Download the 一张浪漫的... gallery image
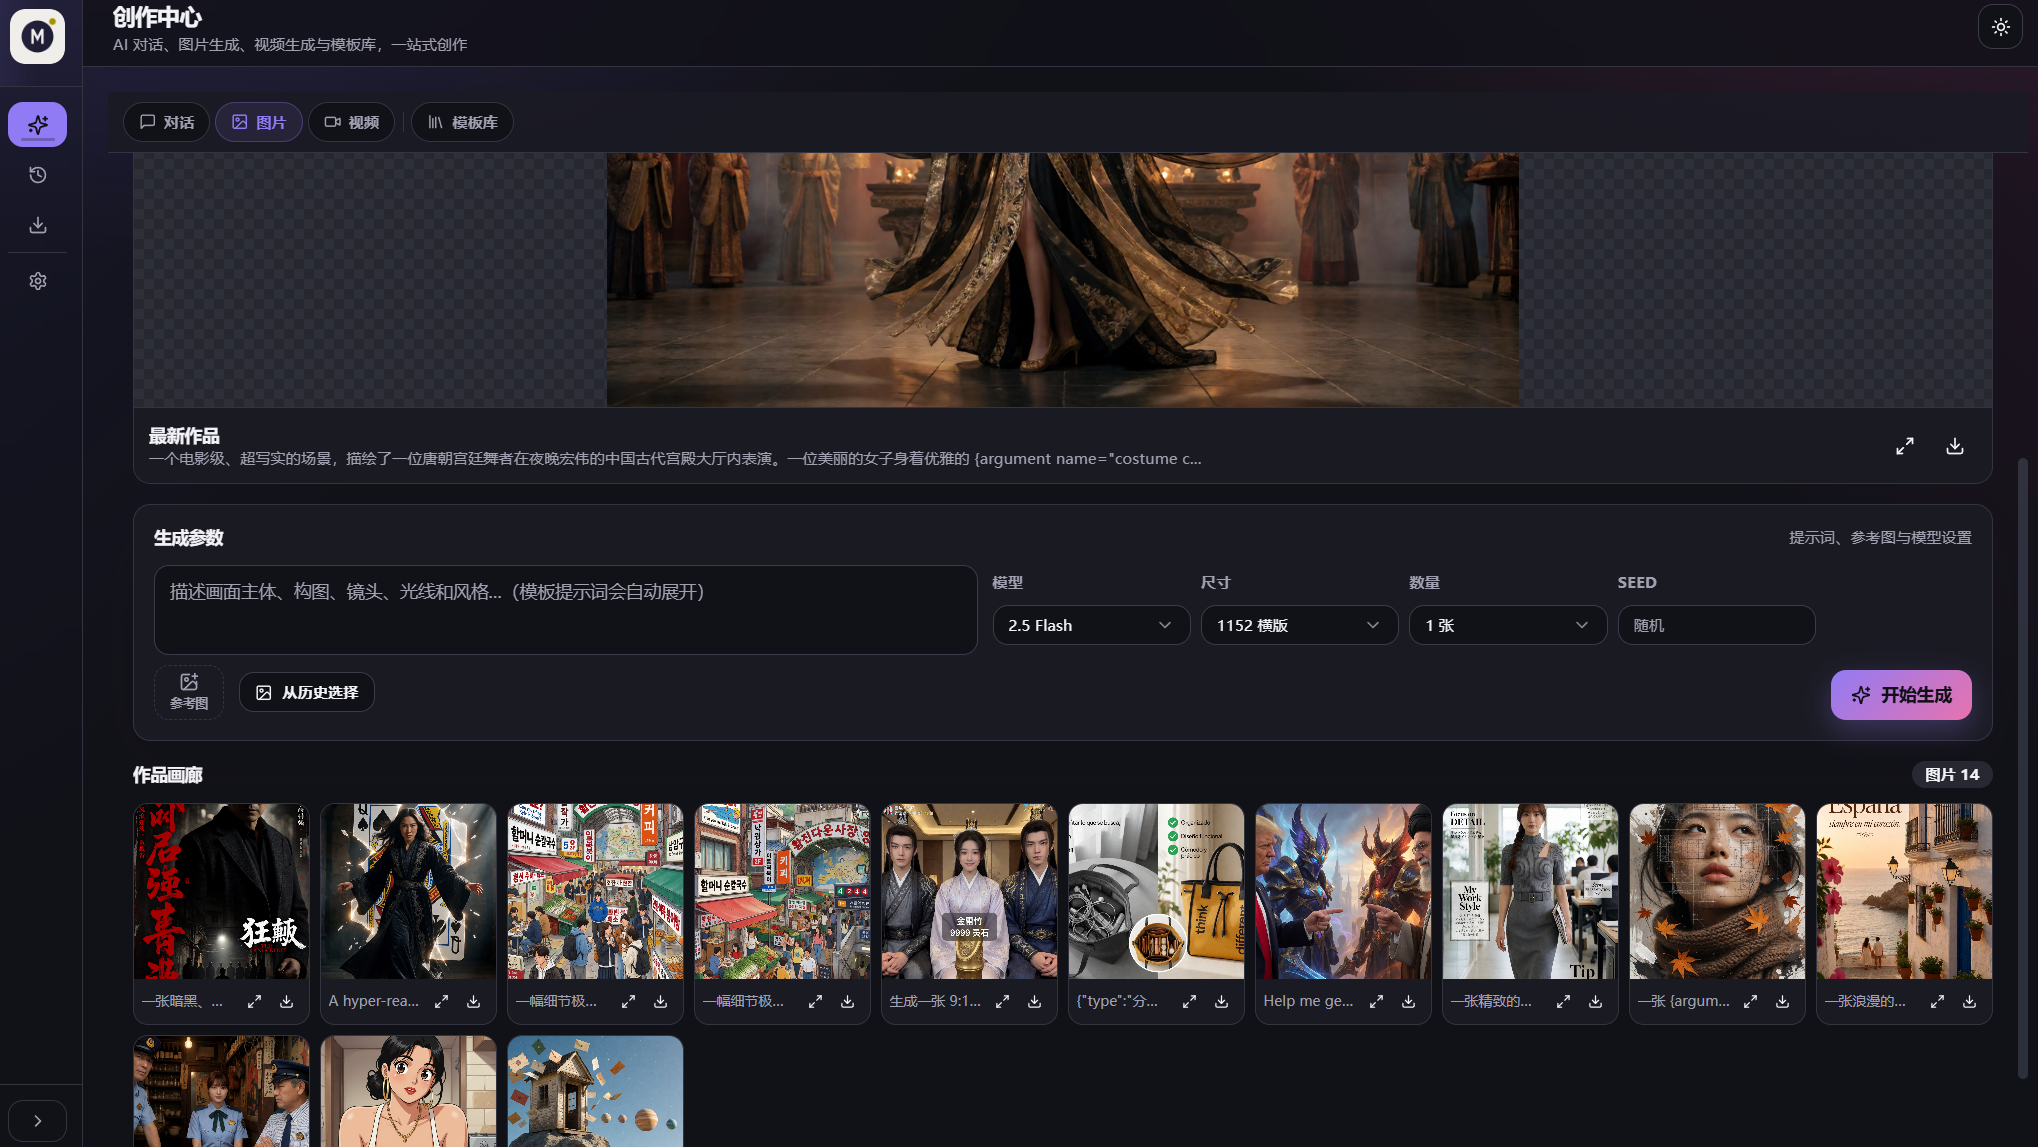The image size is (2038, 1147). click(1970, 1001)
